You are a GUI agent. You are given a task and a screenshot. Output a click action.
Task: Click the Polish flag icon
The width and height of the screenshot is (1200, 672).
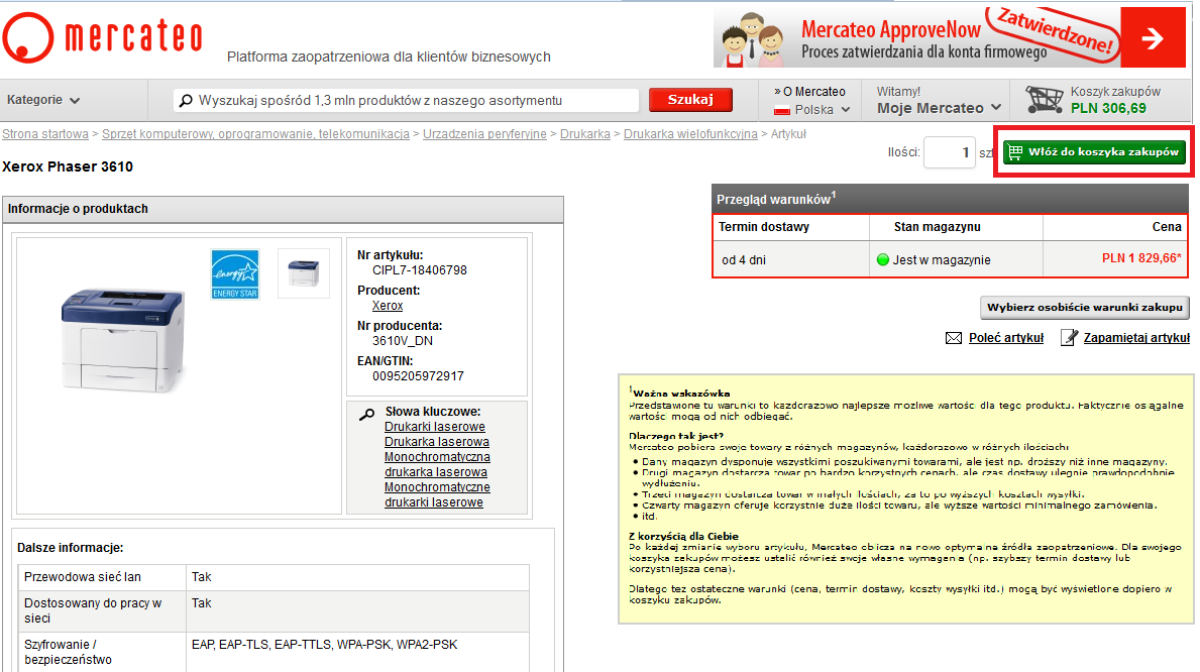[x=783, y=110]
